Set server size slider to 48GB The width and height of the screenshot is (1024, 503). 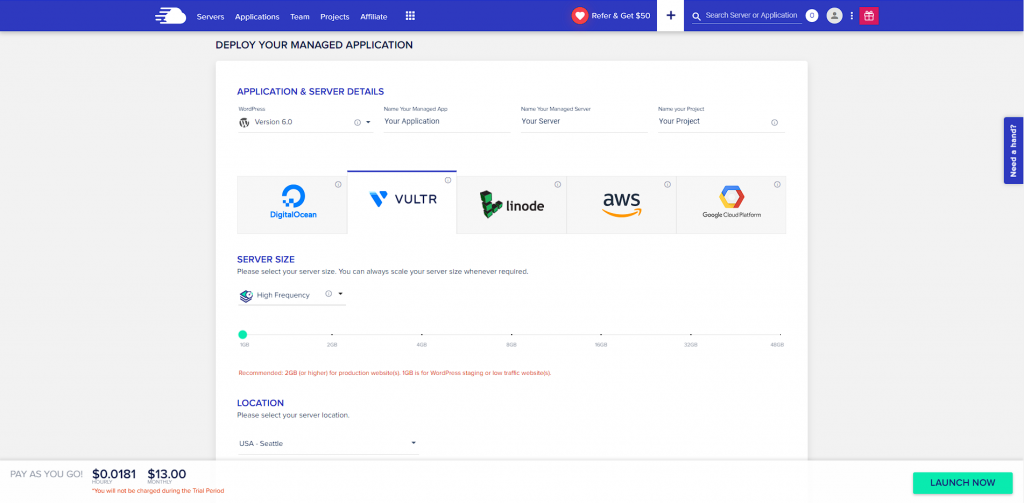(x=780, y=334)
